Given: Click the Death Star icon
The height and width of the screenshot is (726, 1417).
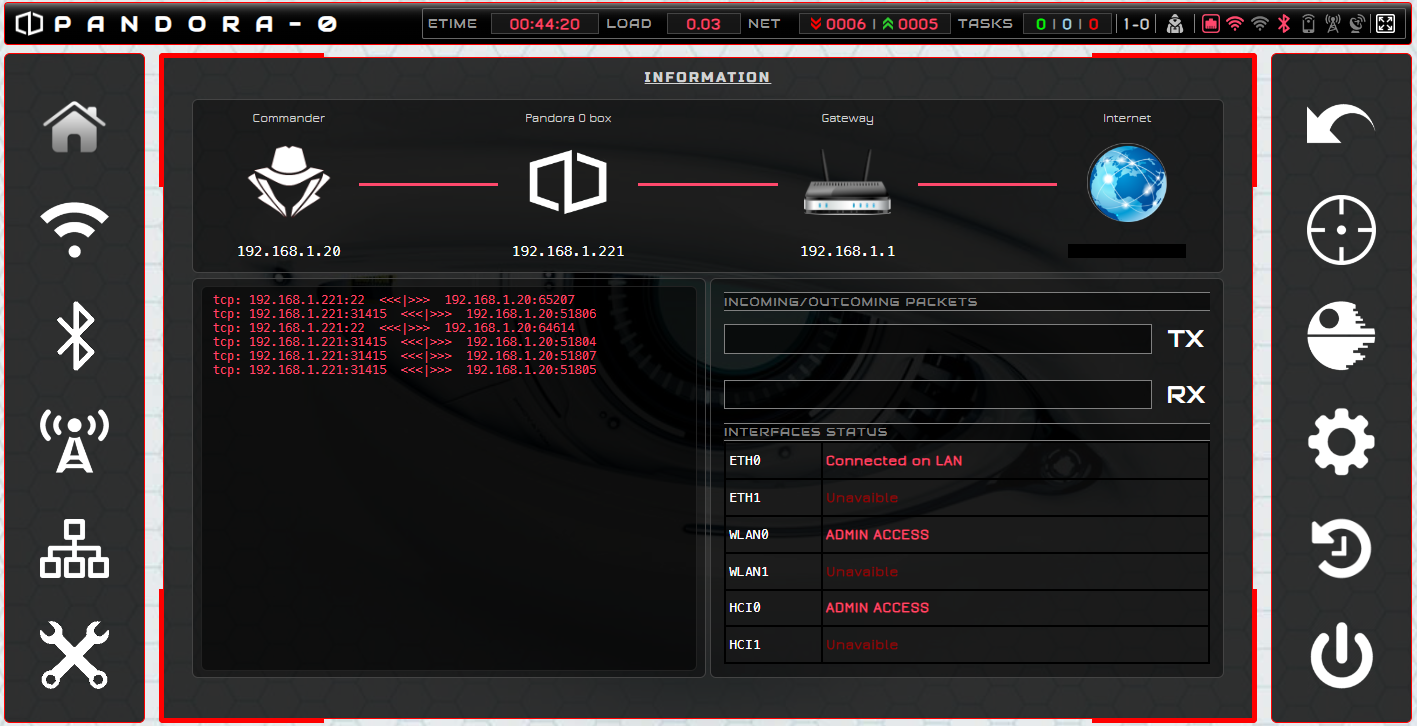Looking at the screenshot, I should click(x=1341, y=336).
